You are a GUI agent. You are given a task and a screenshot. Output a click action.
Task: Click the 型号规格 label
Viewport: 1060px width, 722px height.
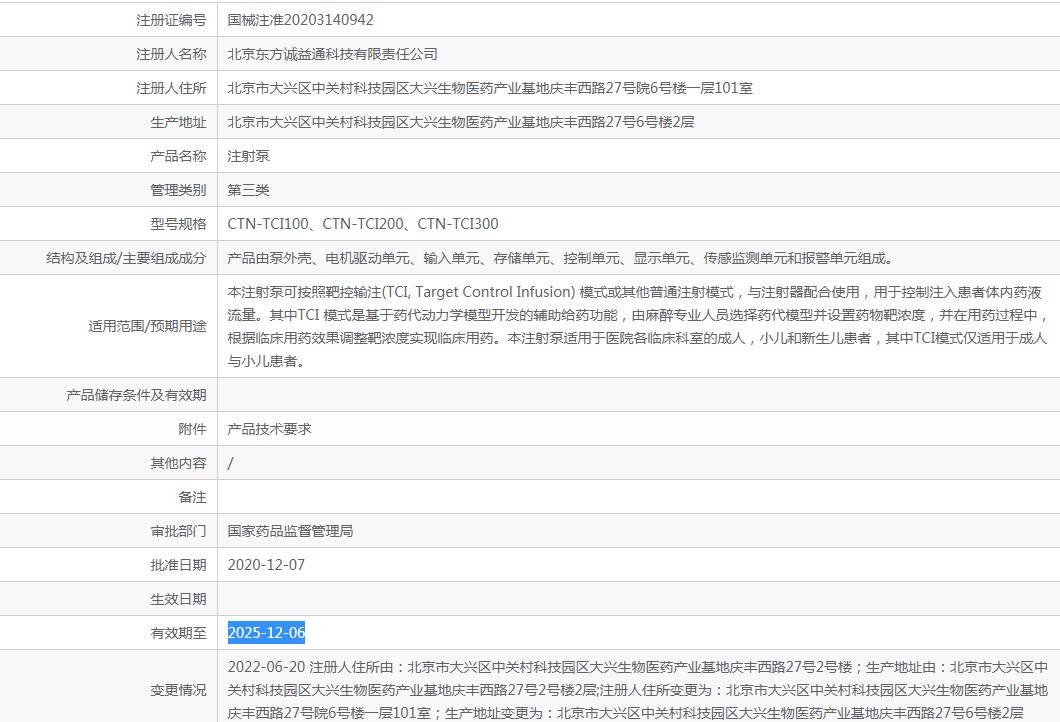coord(178,224)
